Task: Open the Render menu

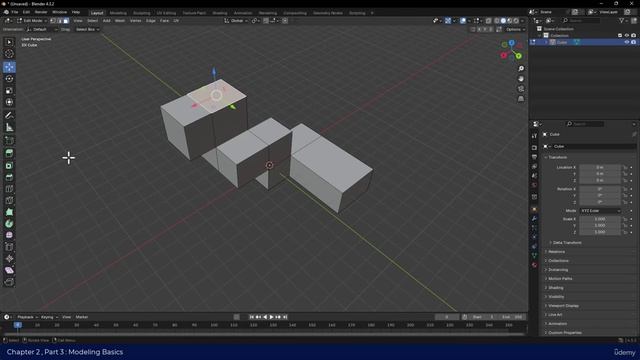Action: pyautogui.click(x=41, y=12)
